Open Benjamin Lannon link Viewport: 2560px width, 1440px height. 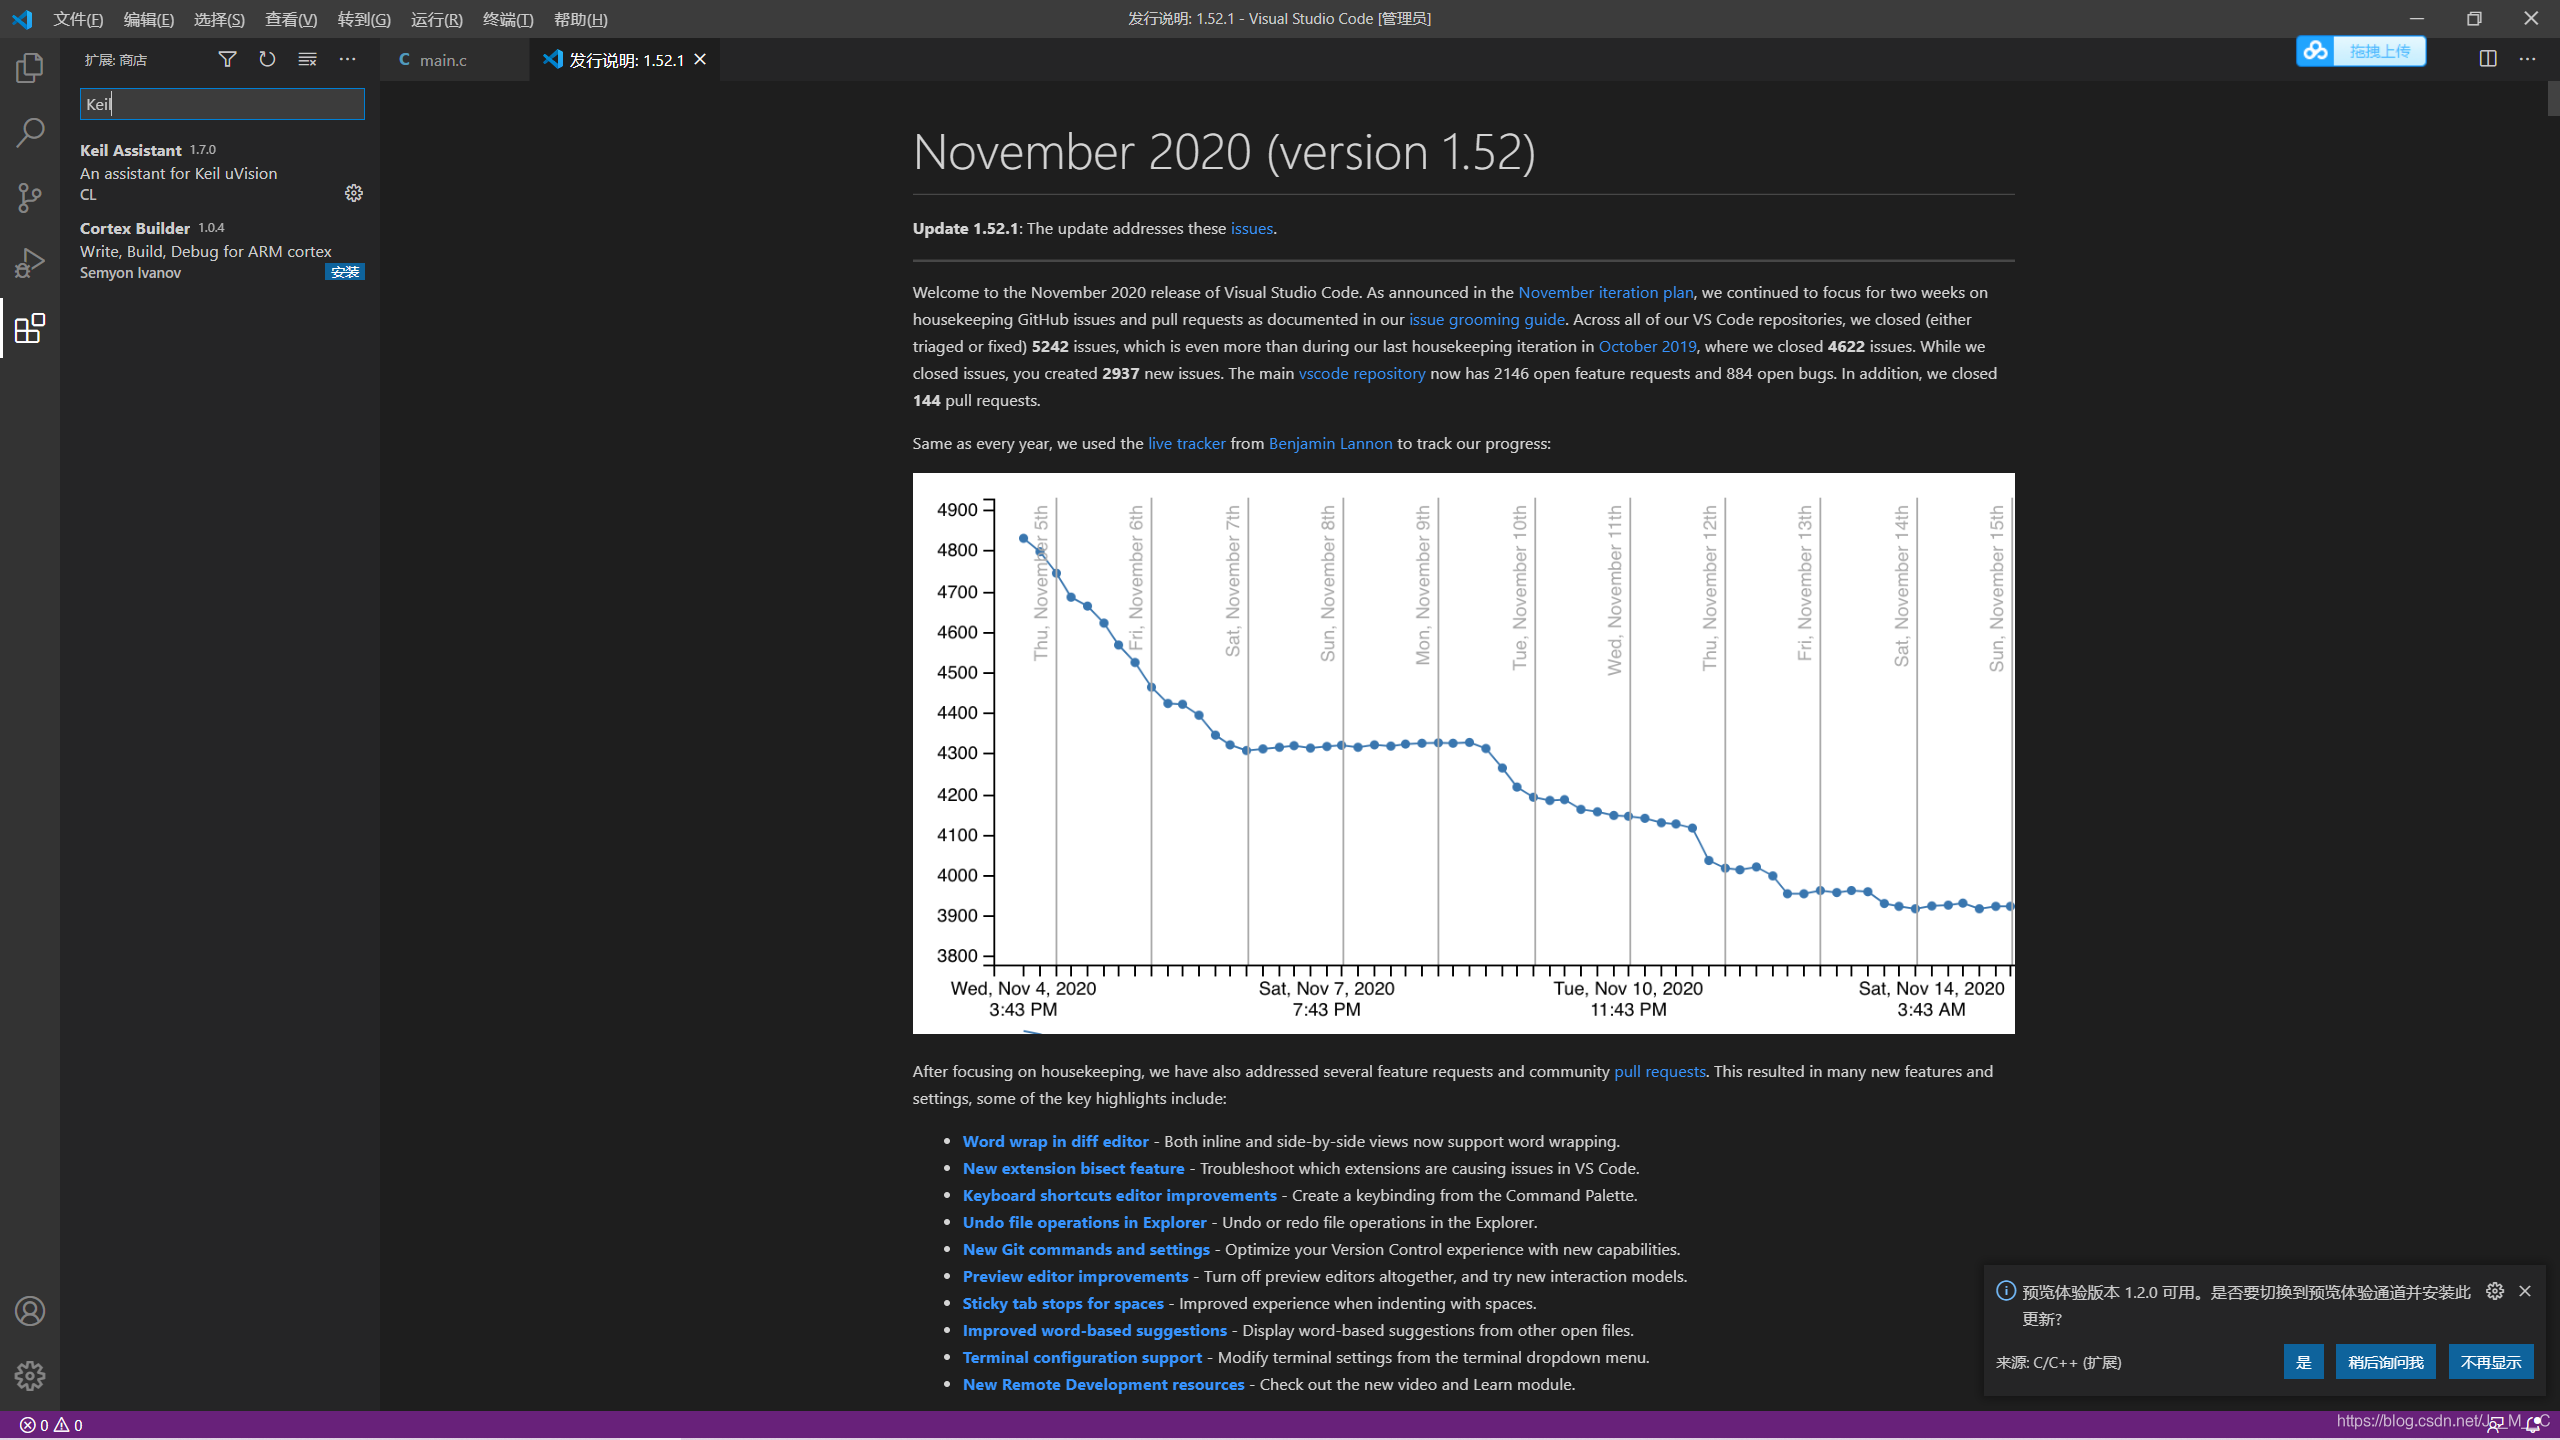pos(1330,443)
